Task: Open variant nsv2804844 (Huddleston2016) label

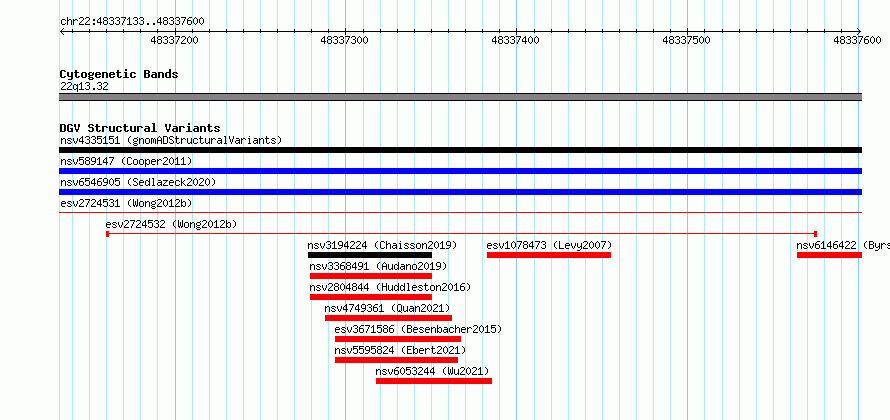Action: point(390,287)
